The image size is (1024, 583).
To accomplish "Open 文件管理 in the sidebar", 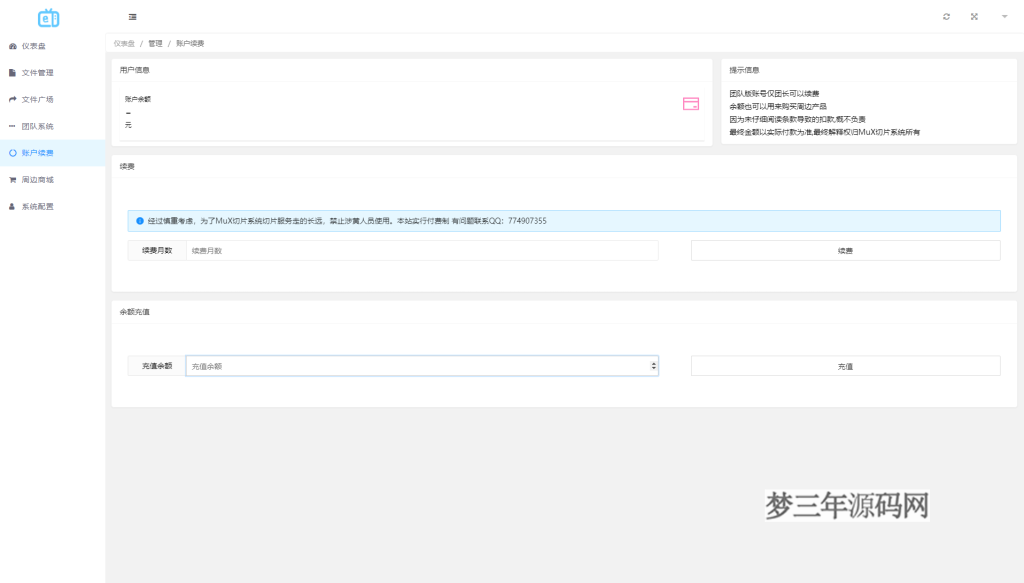I will click(37, 73).
